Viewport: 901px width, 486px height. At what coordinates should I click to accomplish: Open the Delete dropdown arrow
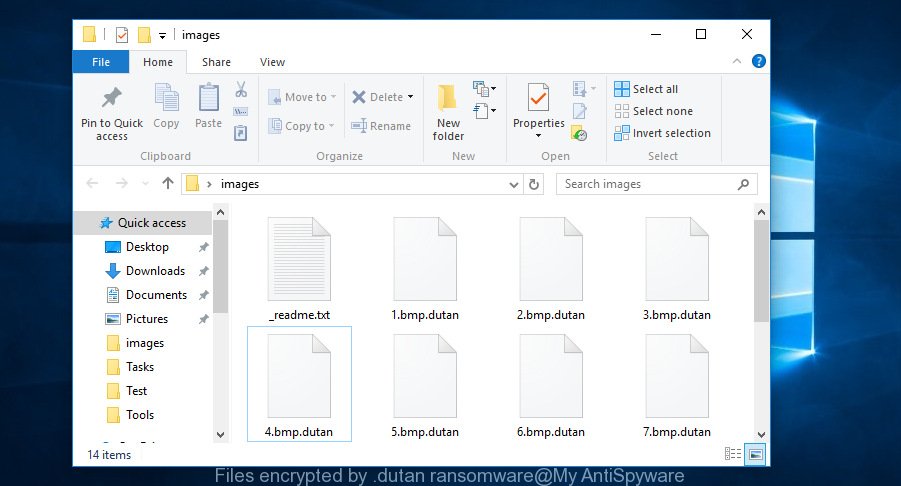(x=410, y=97)
